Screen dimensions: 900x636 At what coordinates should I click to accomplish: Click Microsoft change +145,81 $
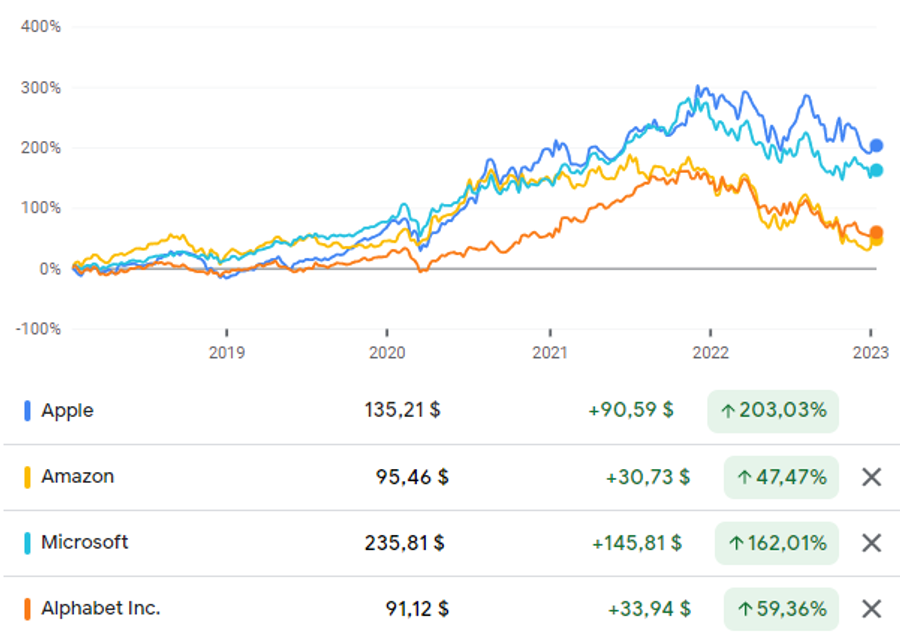pos(637,543)
